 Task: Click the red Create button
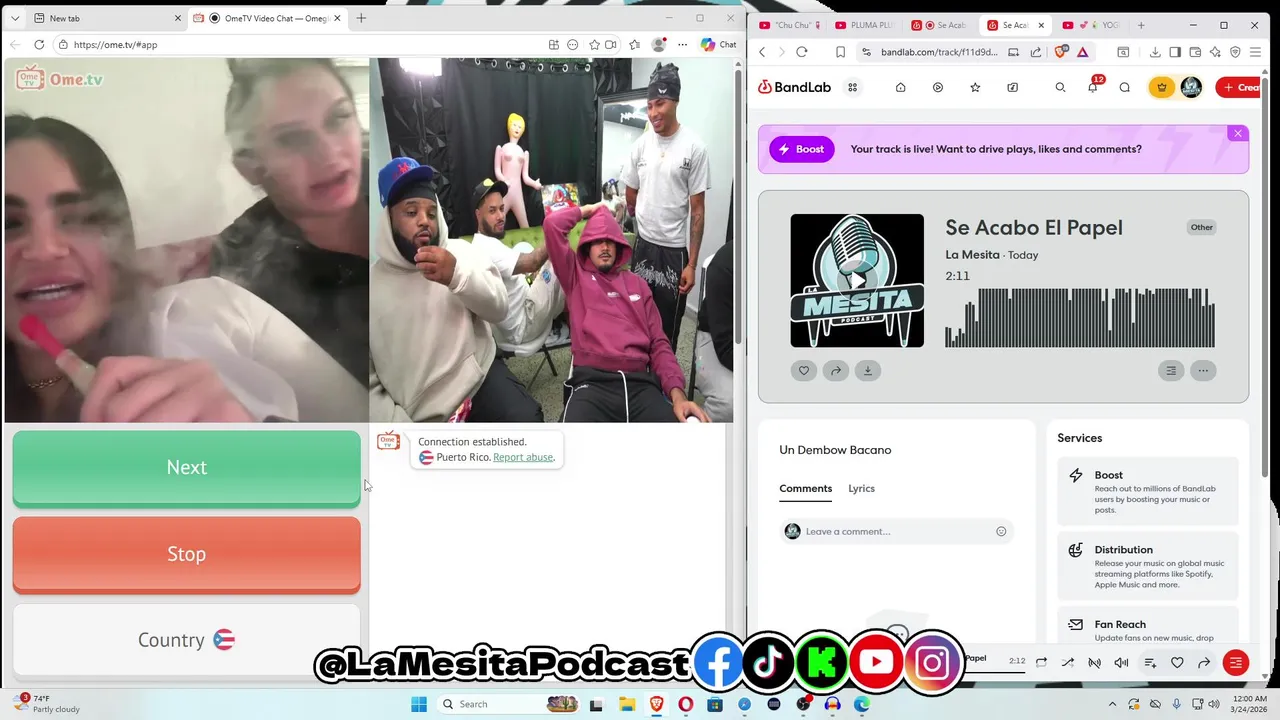[x=1240, y=87]
